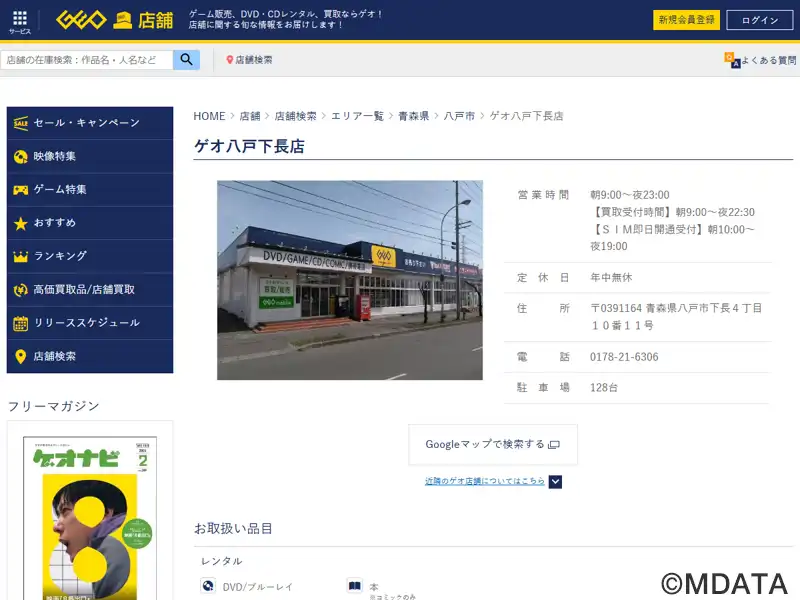800x600 pixels.
Task: Click the SALE tag icon in sidebar
Action: pos(20,123)
